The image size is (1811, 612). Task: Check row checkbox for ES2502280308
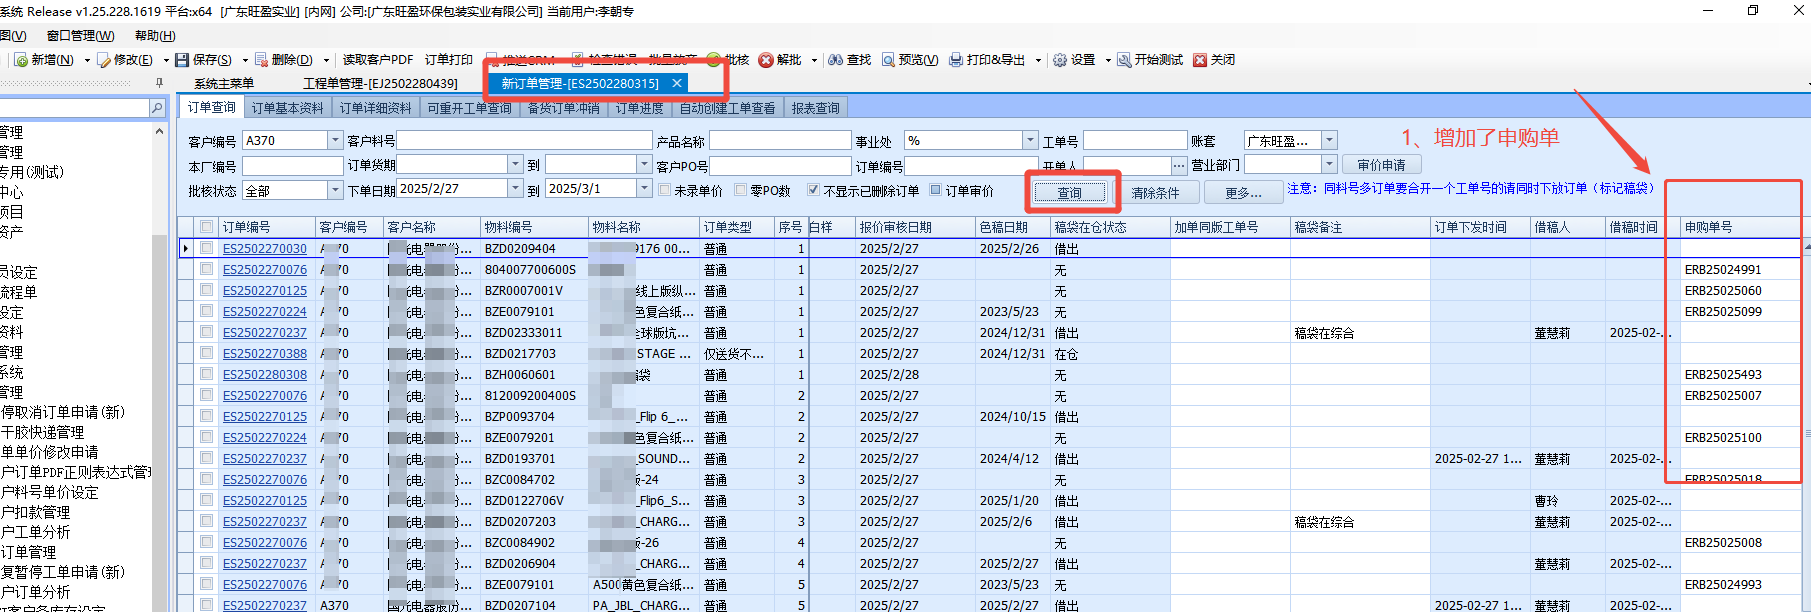point(206,374)
